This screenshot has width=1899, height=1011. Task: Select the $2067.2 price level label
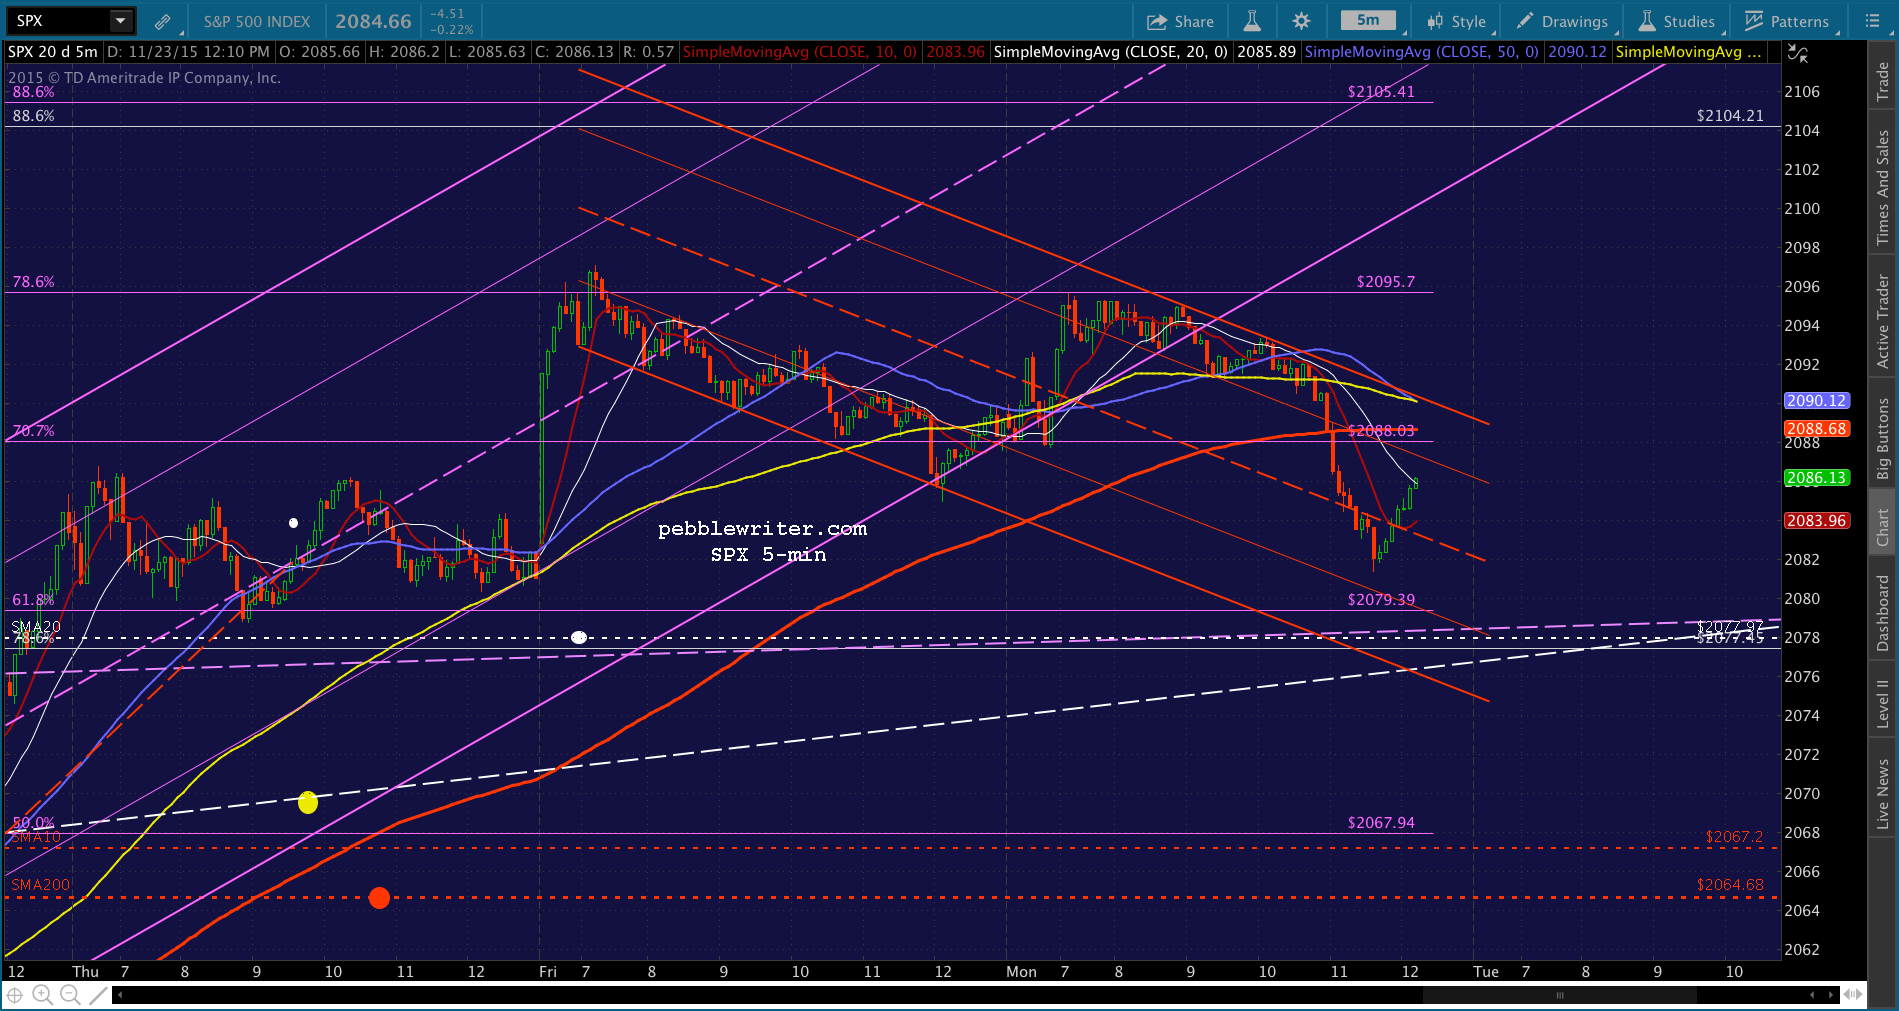[1734, 837]
